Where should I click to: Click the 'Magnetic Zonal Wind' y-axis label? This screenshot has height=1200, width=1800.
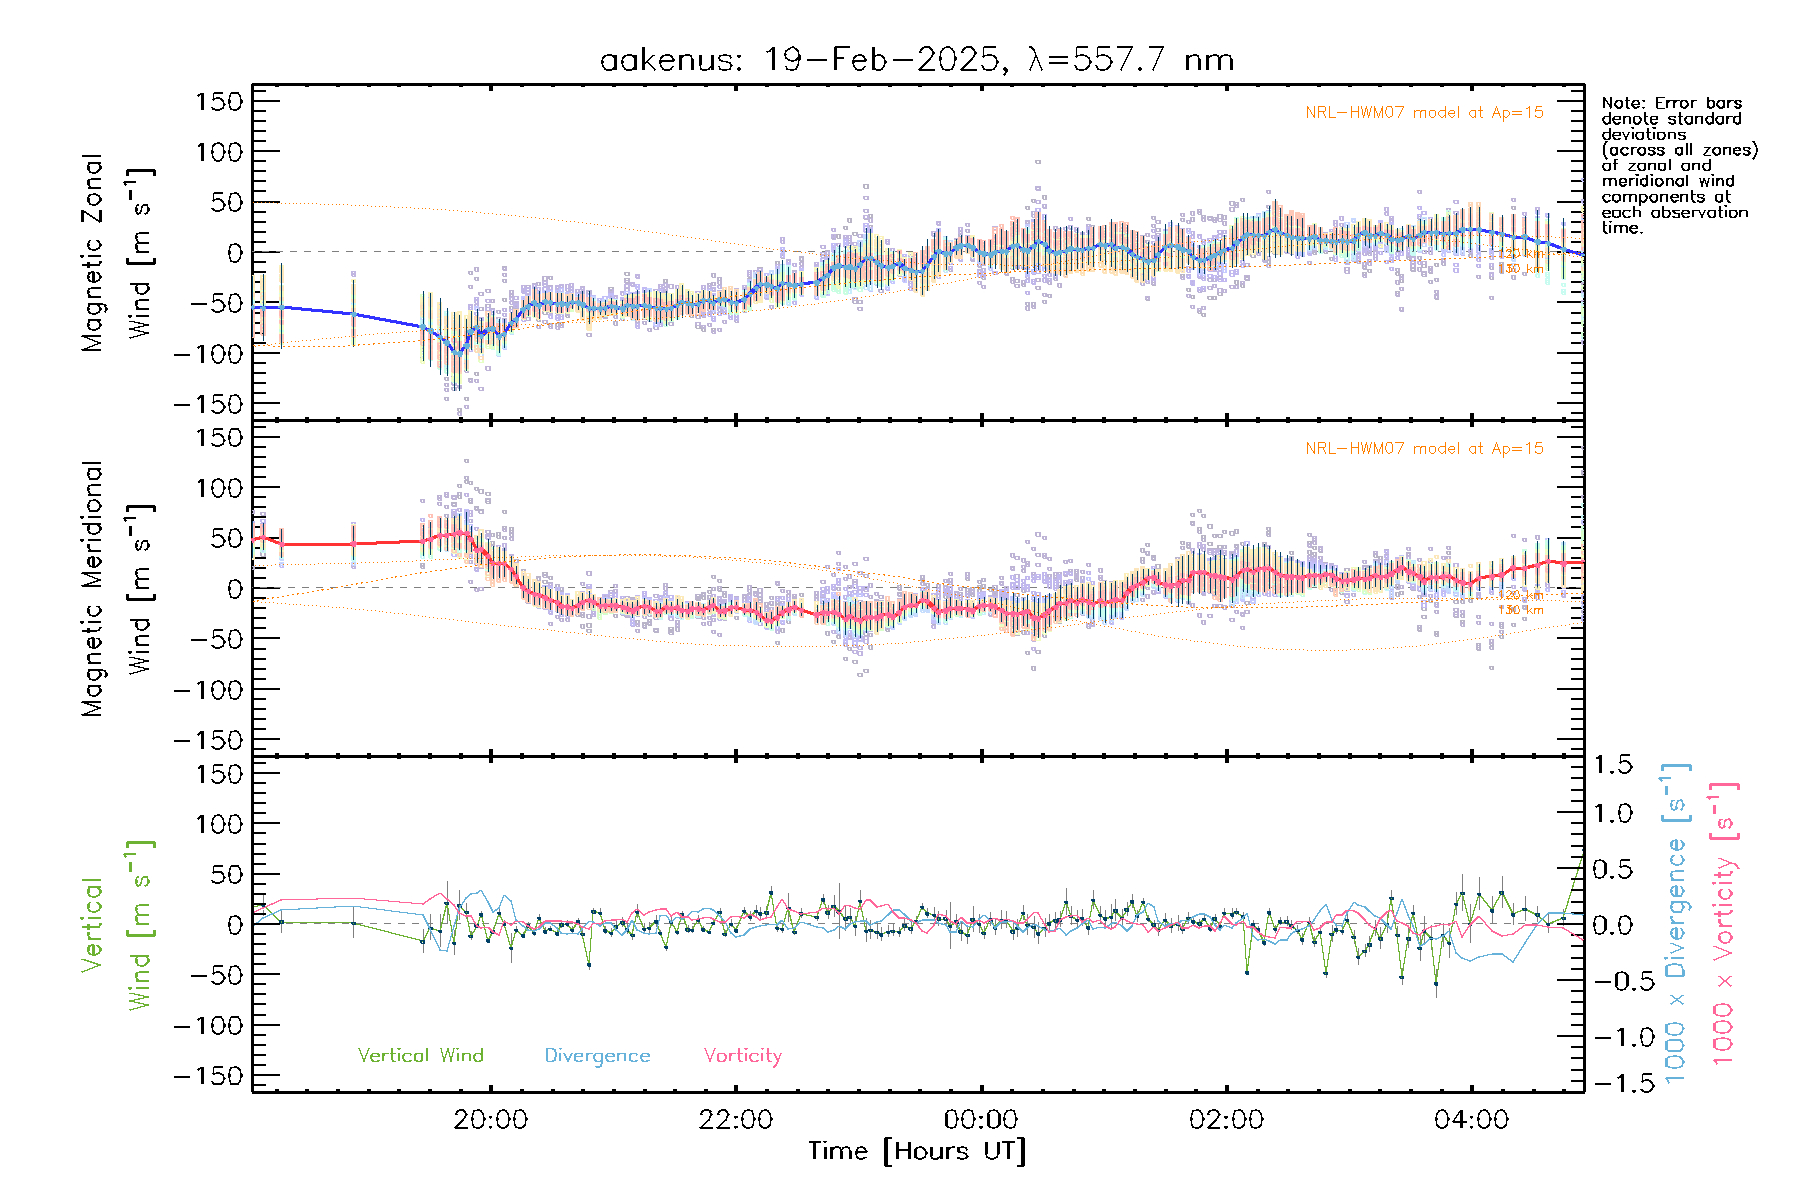click(116, 252)
